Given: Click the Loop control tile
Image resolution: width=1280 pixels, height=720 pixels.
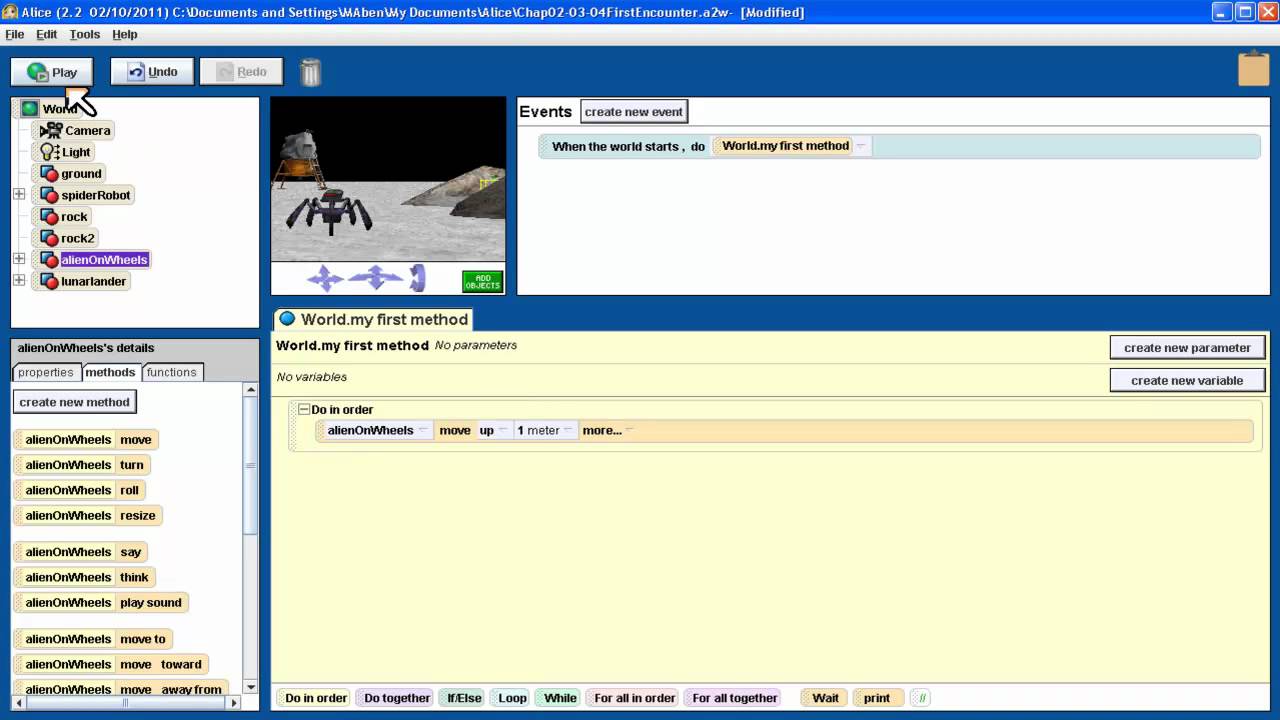Looking at the screenshot, I should (x=512, y=698).
